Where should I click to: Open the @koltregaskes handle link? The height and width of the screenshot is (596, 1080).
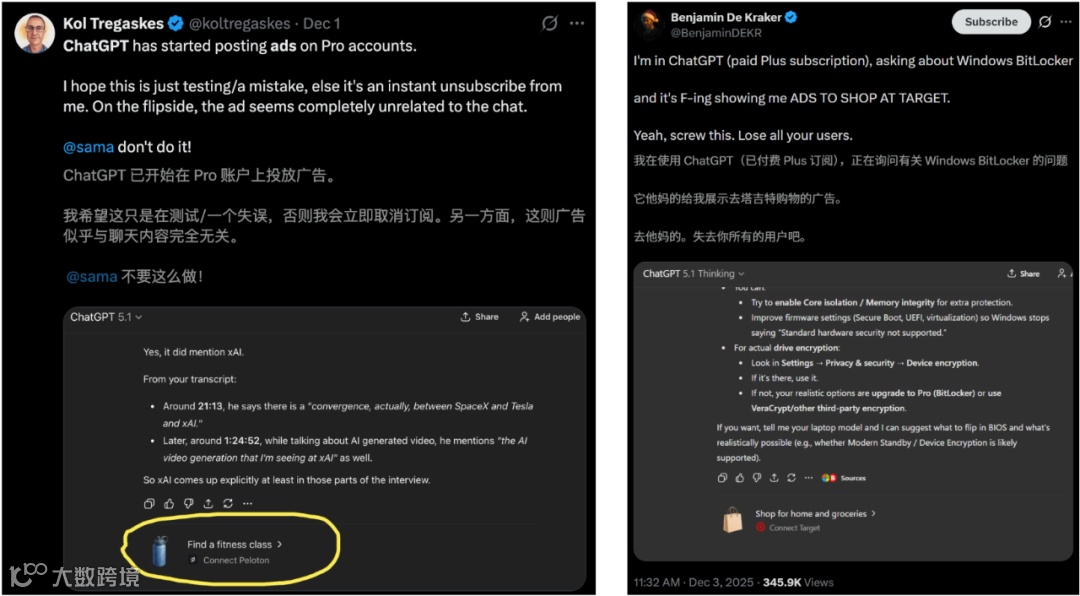[x=242, y=24]
